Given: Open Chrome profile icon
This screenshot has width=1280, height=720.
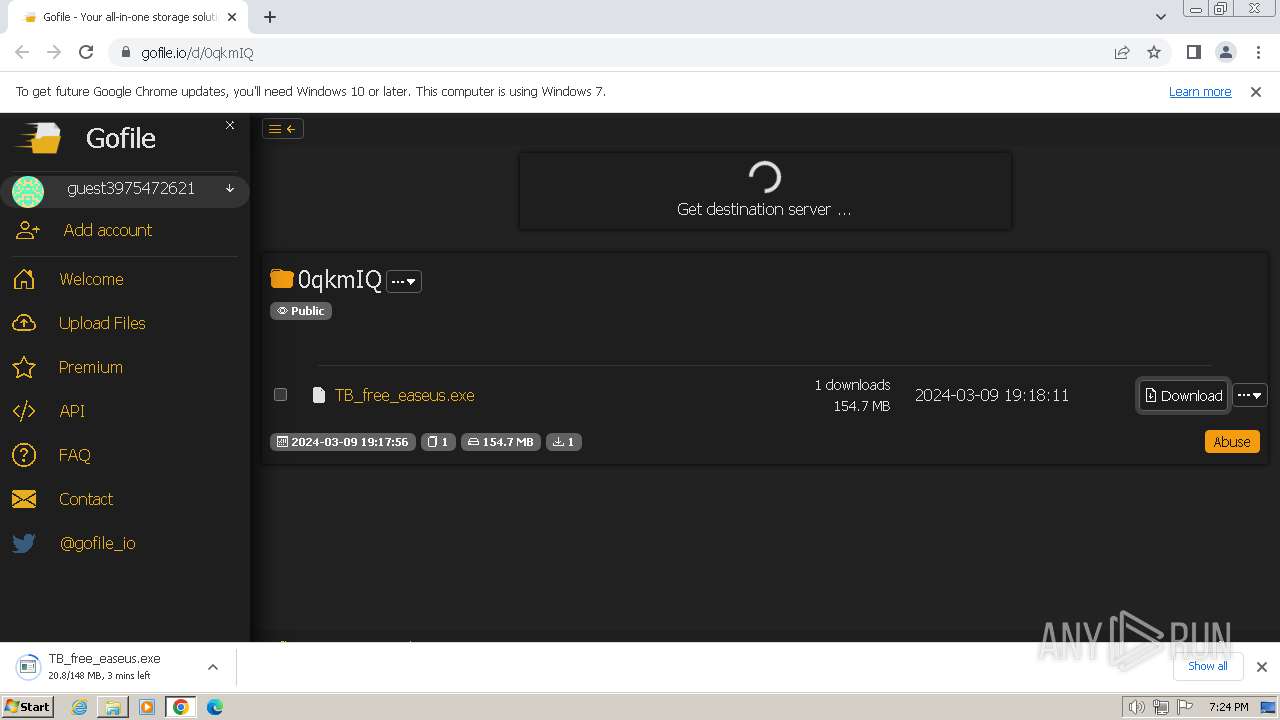Looking at the screenshot, I should 1226,52.
